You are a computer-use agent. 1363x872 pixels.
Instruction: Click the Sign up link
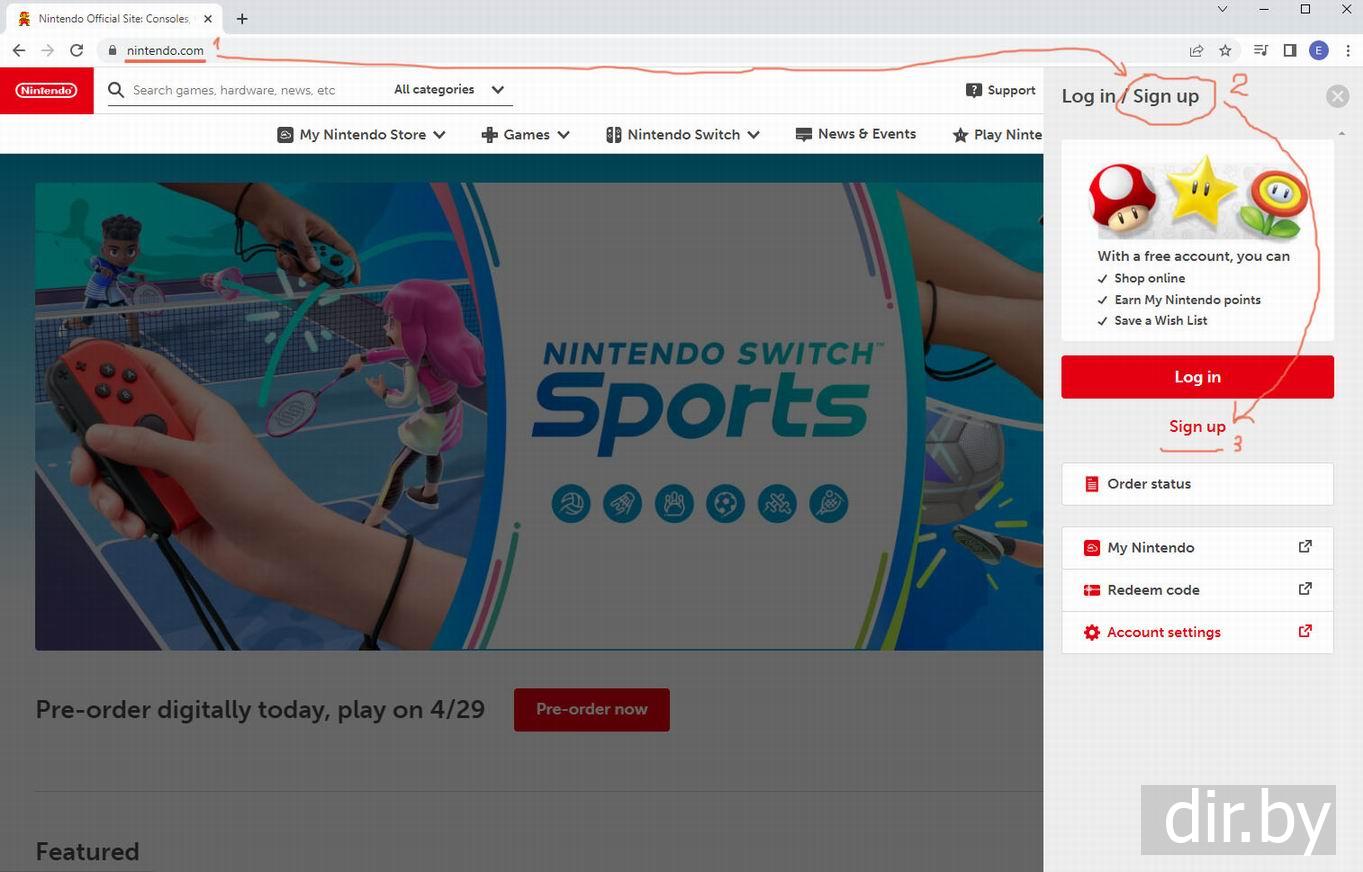click(1197, 426)
